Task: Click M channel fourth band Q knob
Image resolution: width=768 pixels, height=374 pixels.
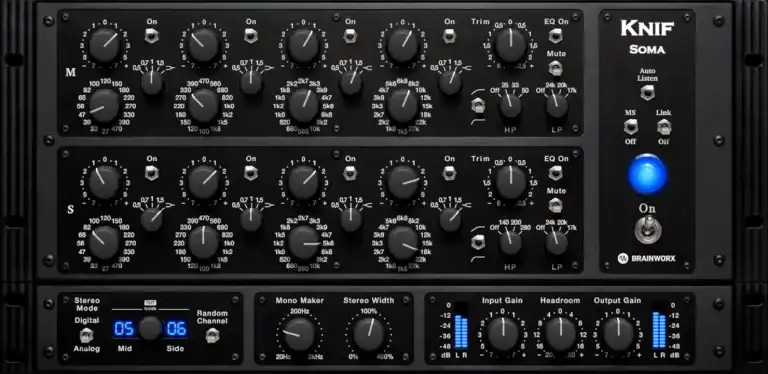Action: (x=450, y=83)
